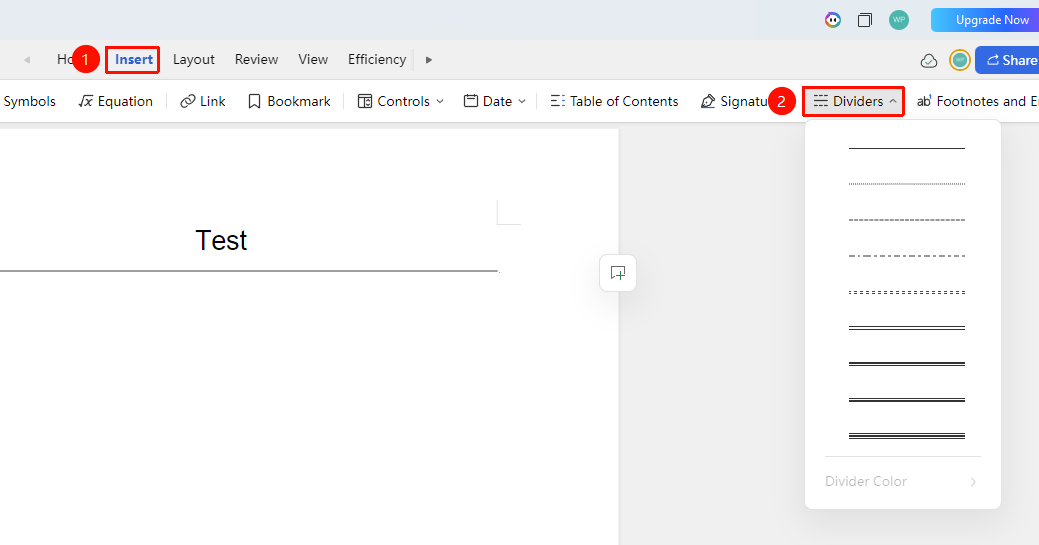This screenshot has width=1039, height=545.
Task: Open the Efficiency tab
Action: click(x=377, y=60)
